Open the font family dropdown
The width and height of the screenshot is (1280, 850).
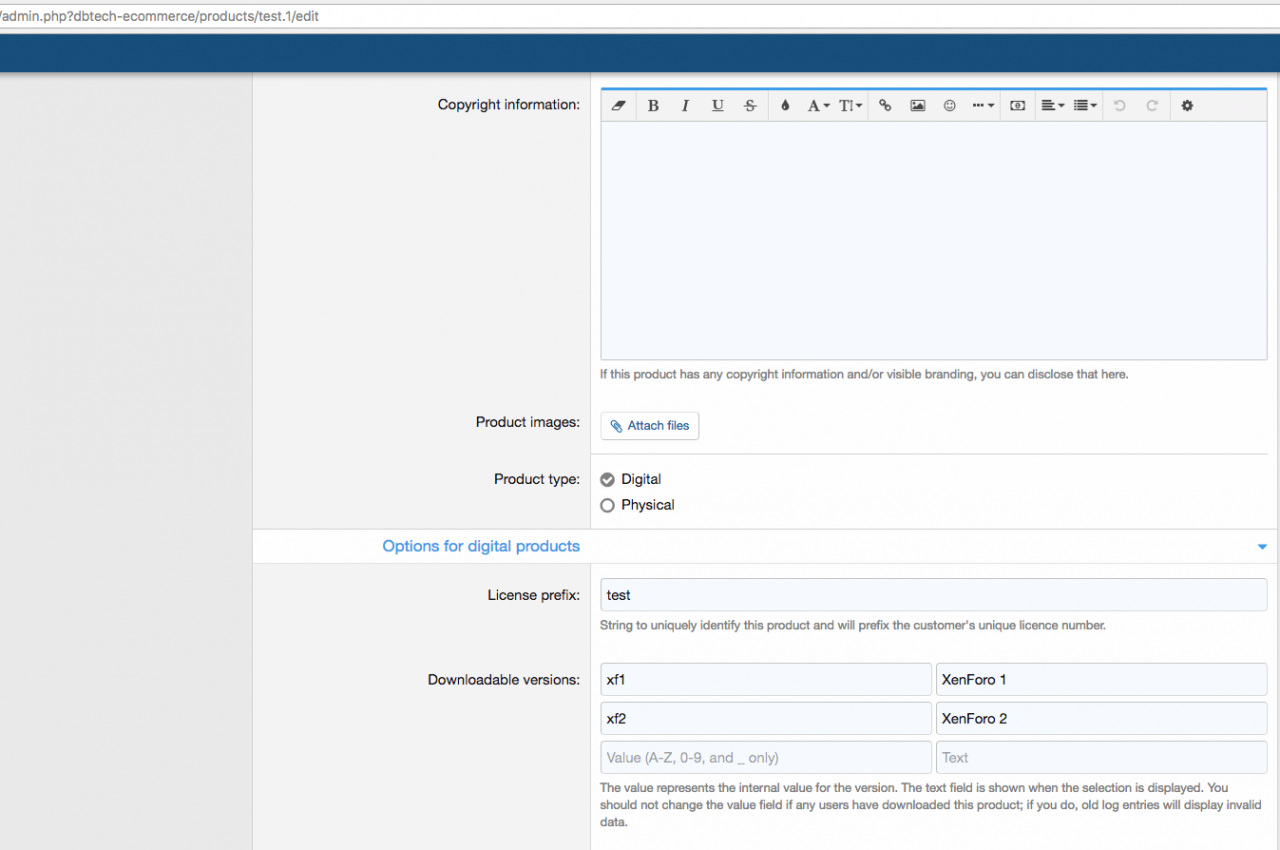(x=818, y=106)
